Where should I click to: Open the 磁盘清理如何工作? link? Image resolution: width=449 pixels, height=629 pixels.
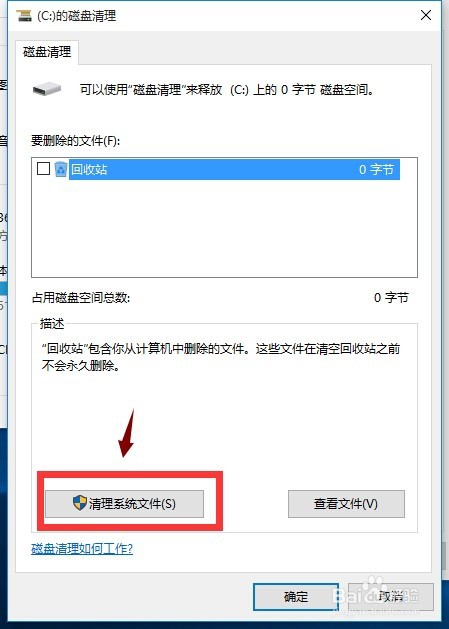(x=82, y=549)
